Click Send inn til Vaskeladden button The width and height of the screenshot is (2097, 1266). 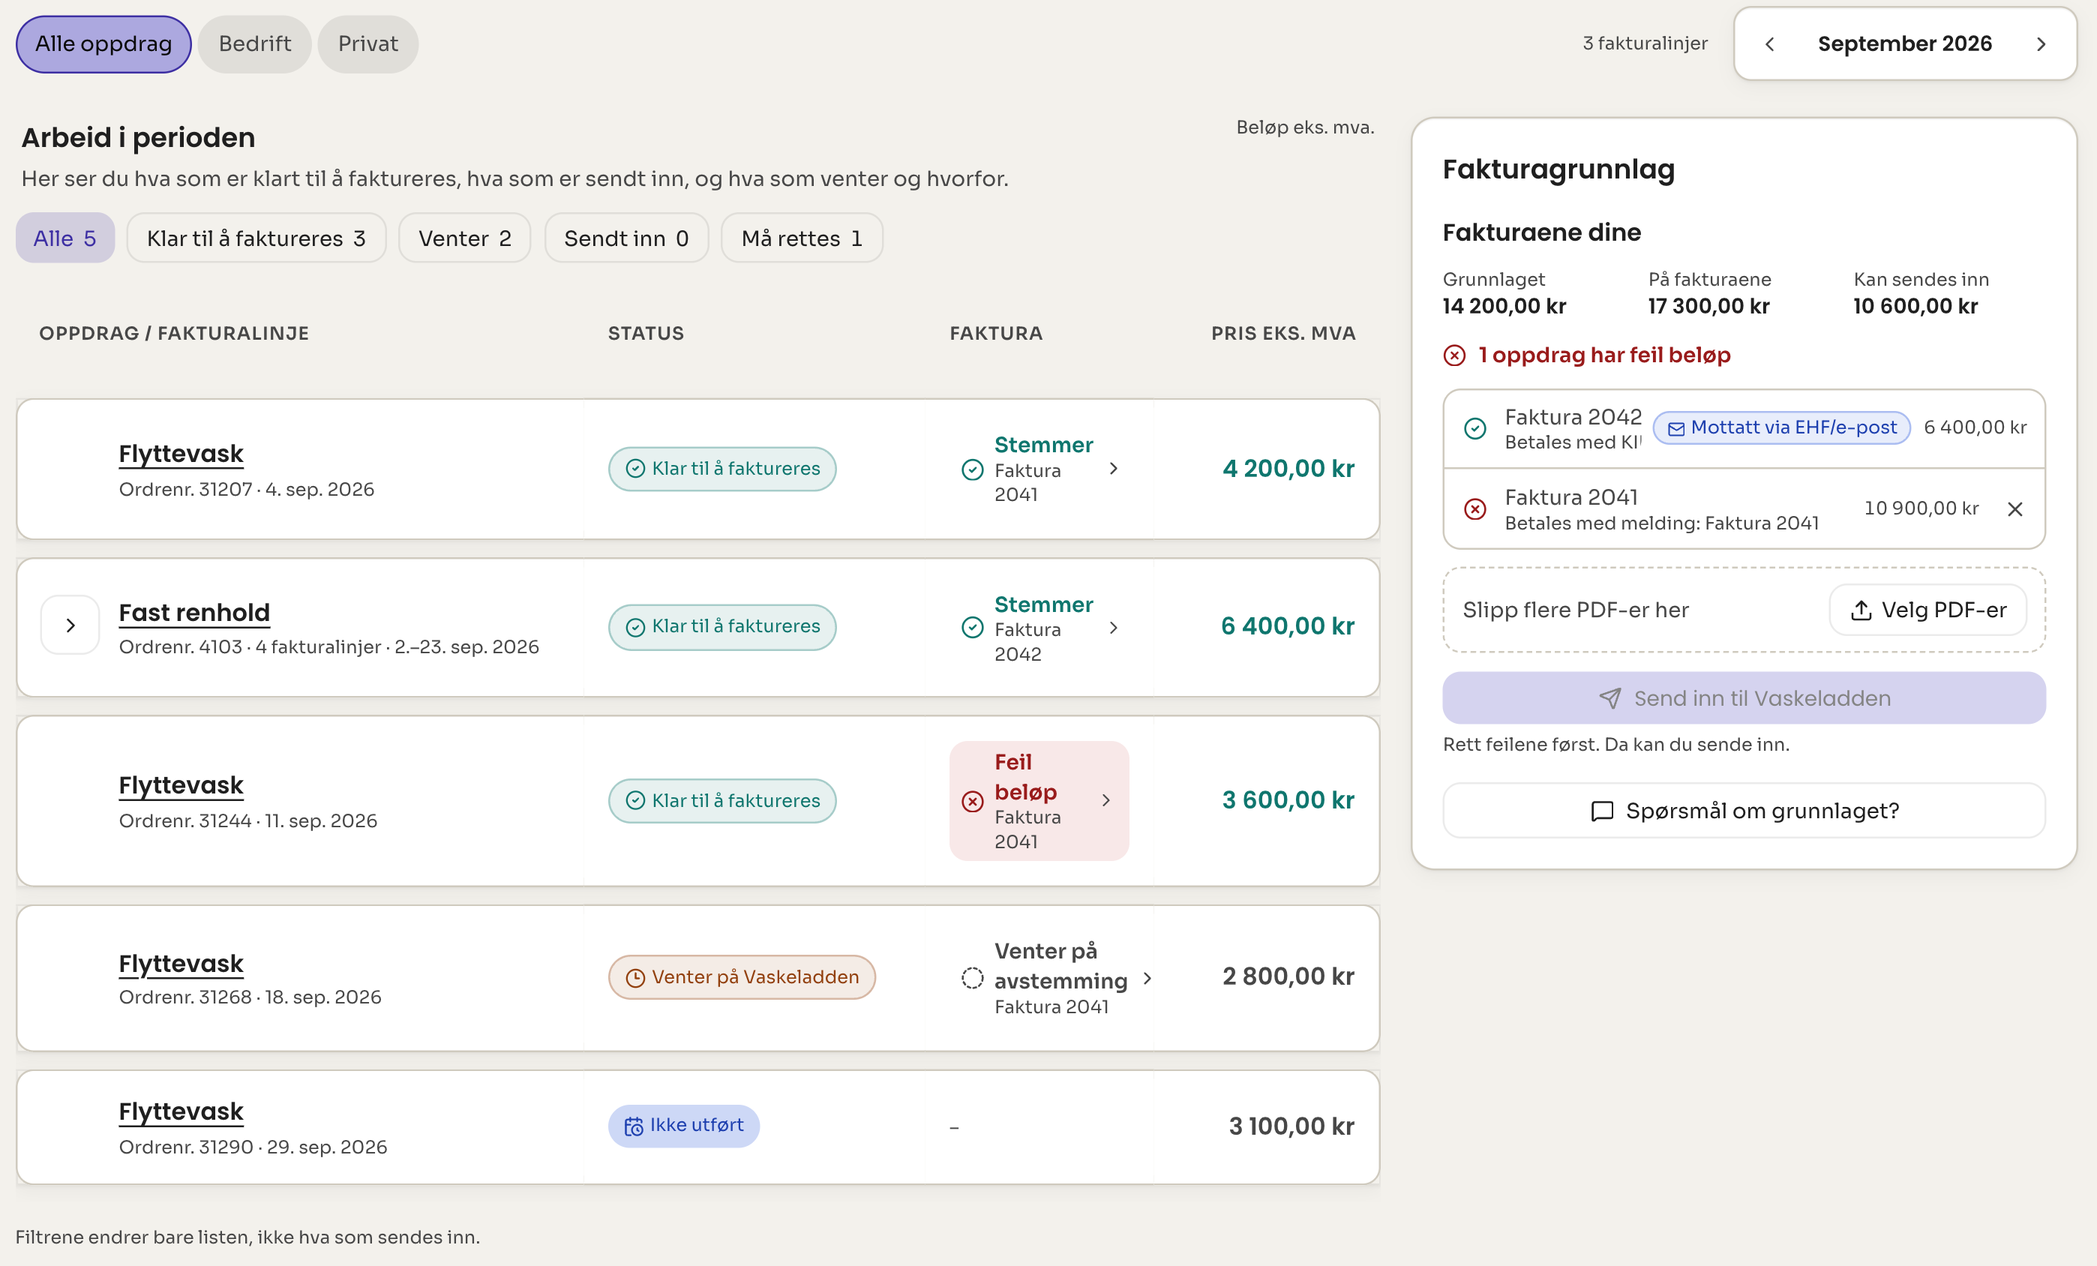1744,698
